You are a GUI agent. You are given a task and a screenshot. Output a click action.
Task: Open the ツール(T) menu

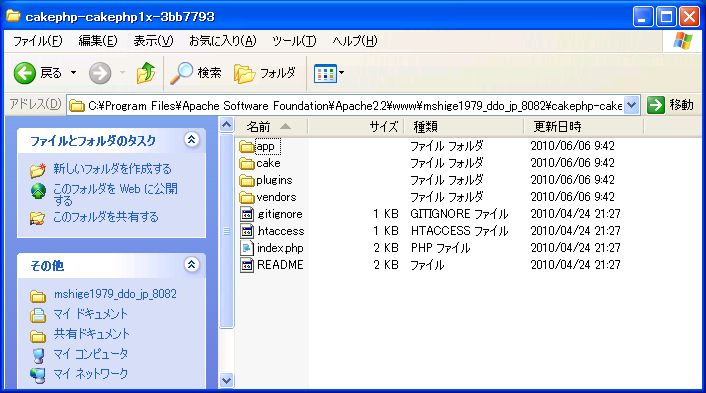click(294, 41)
